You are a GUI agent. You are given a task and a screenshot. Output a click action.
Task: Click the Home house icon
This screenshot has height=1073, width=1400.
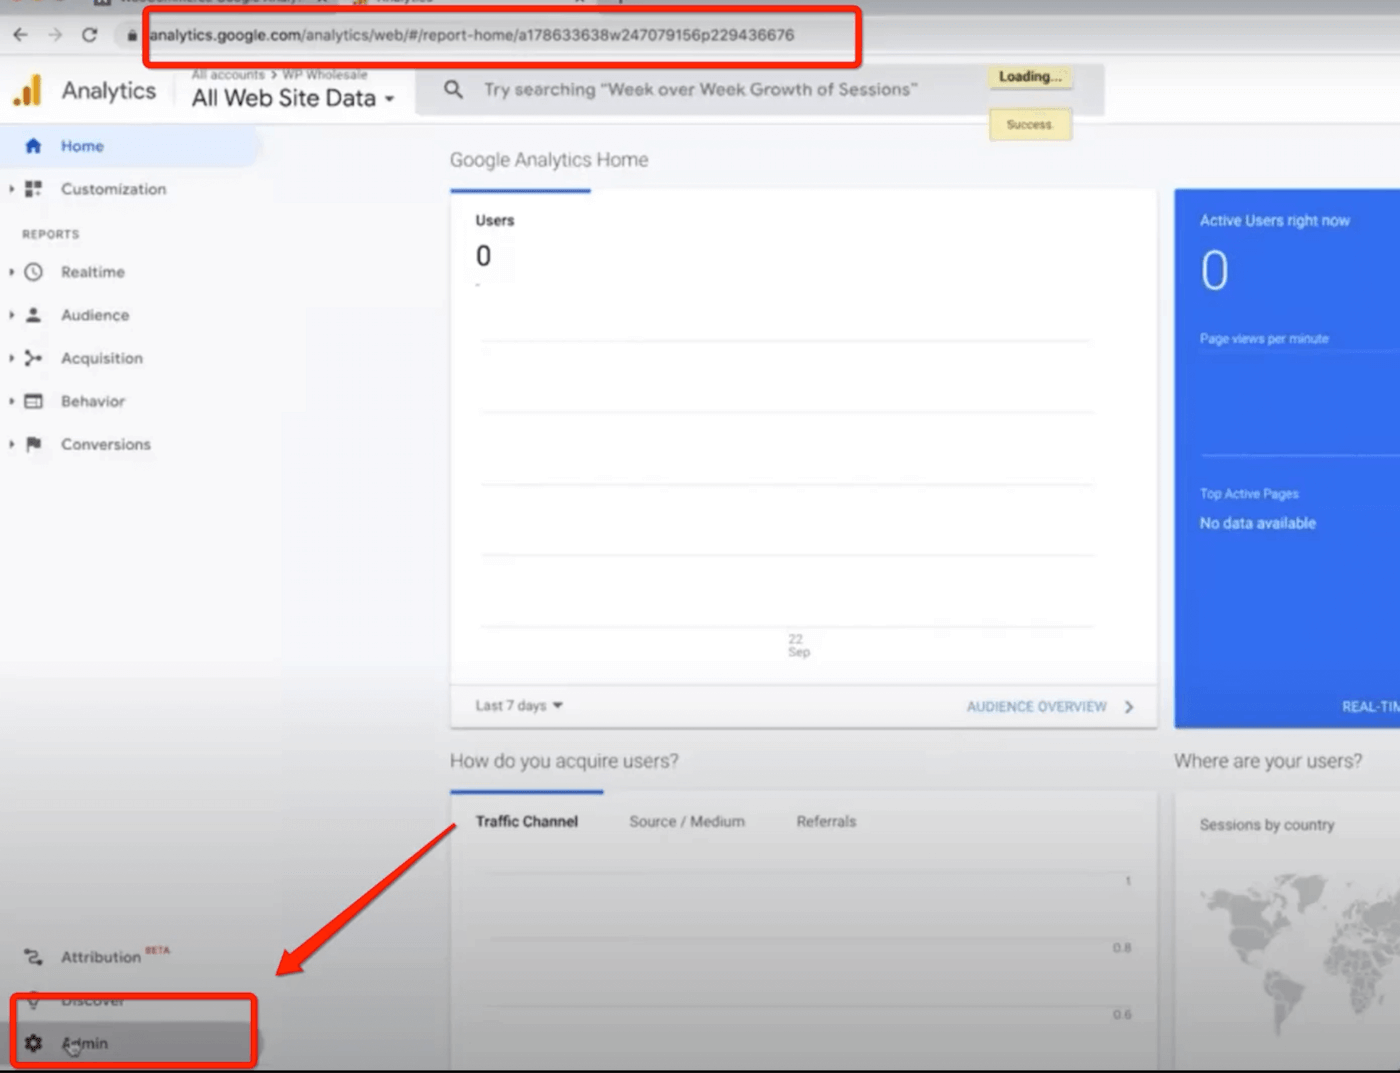[33, 146]
